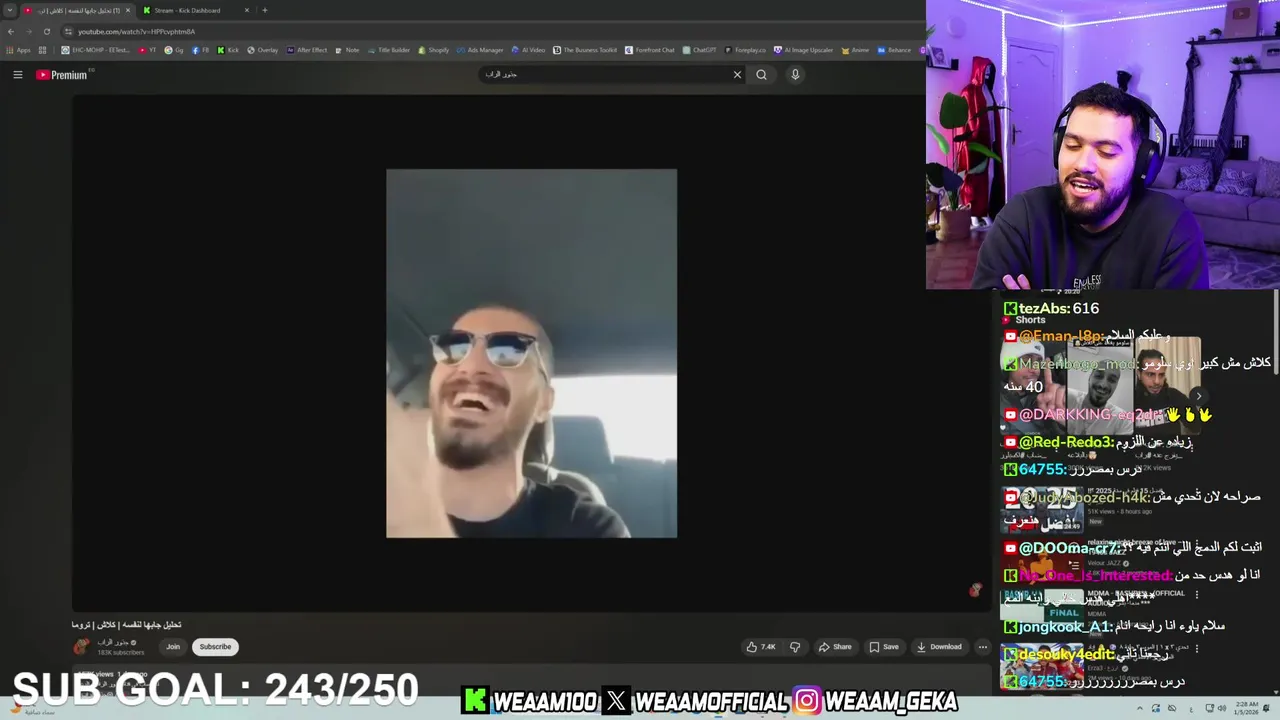Open options for the MDMA recommended video
The image size is (1280, 720).
pyautogui.click(x=1196, y=593)
